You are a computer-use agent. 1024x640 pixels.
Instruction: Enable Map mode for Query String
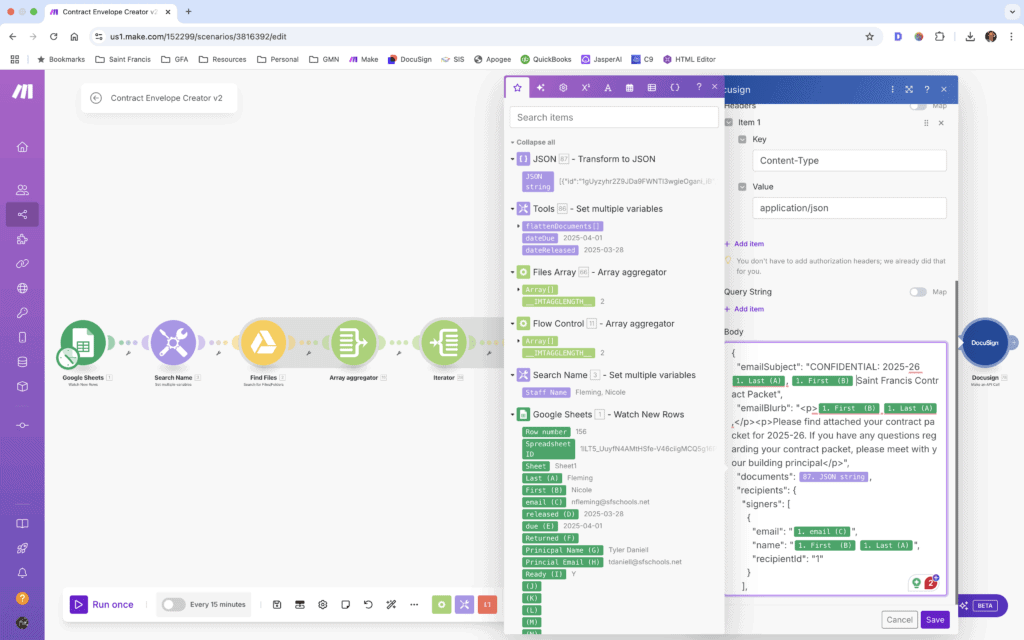pos(918,292)
